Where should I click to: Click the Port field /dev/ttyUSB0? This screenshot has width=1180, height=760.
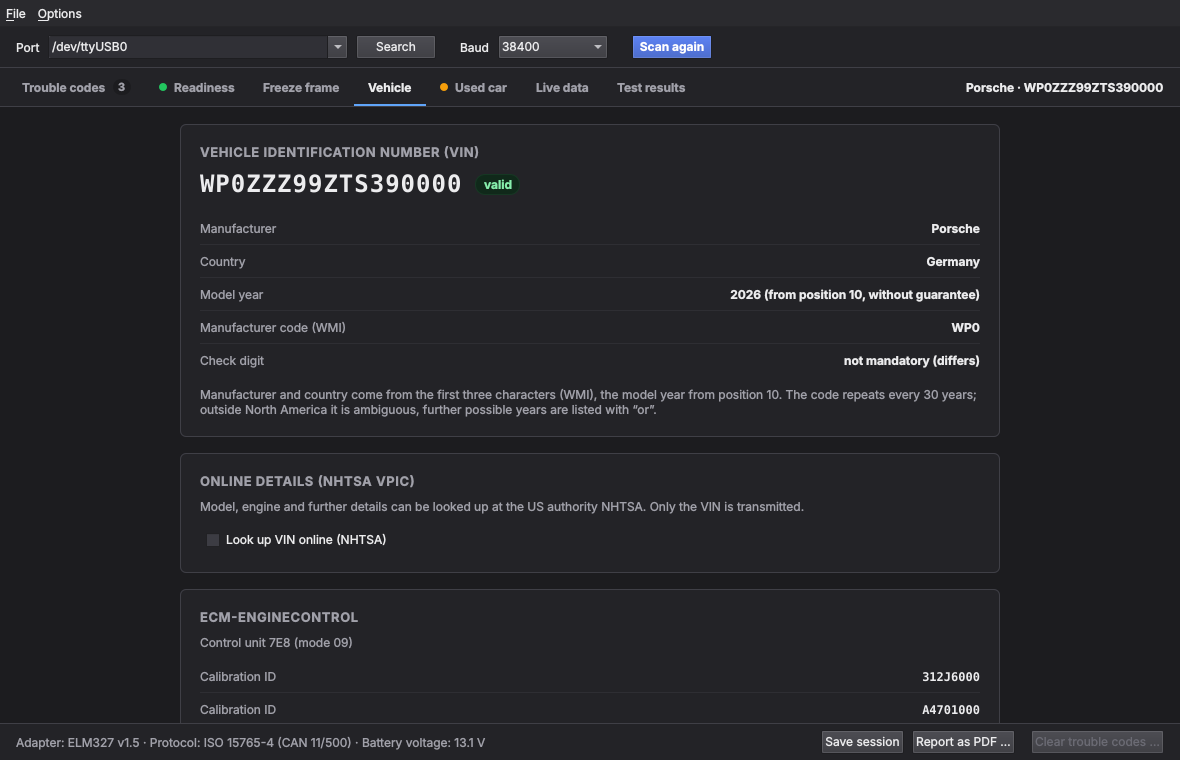(x=188, y=47)
